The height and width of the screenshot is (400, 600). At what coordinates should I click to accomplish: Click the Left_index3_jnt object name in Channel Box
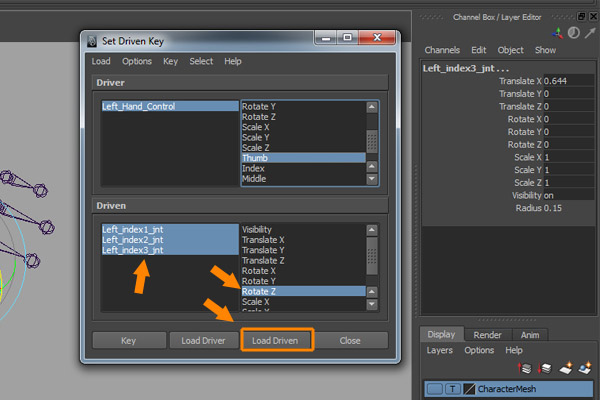click(x=466, y=69)
